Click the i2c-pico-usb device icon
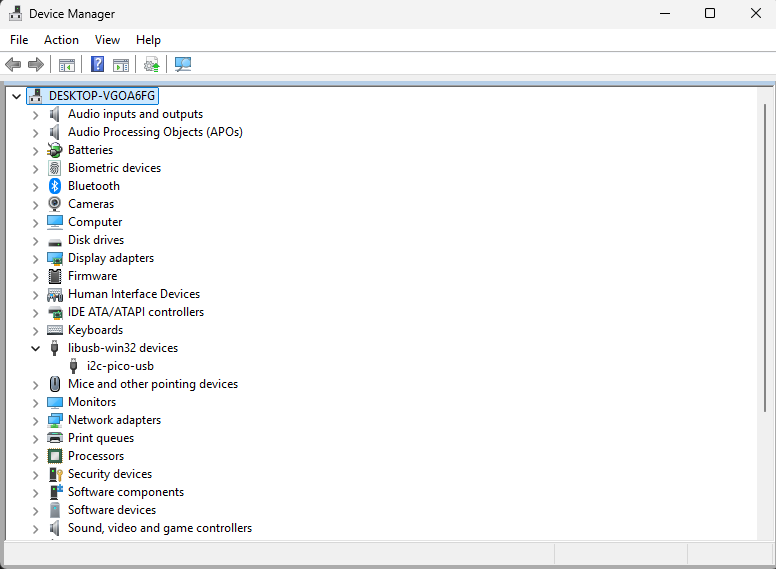Image resolution: width=776 pixels, height=569 pixels. [73, 366]
